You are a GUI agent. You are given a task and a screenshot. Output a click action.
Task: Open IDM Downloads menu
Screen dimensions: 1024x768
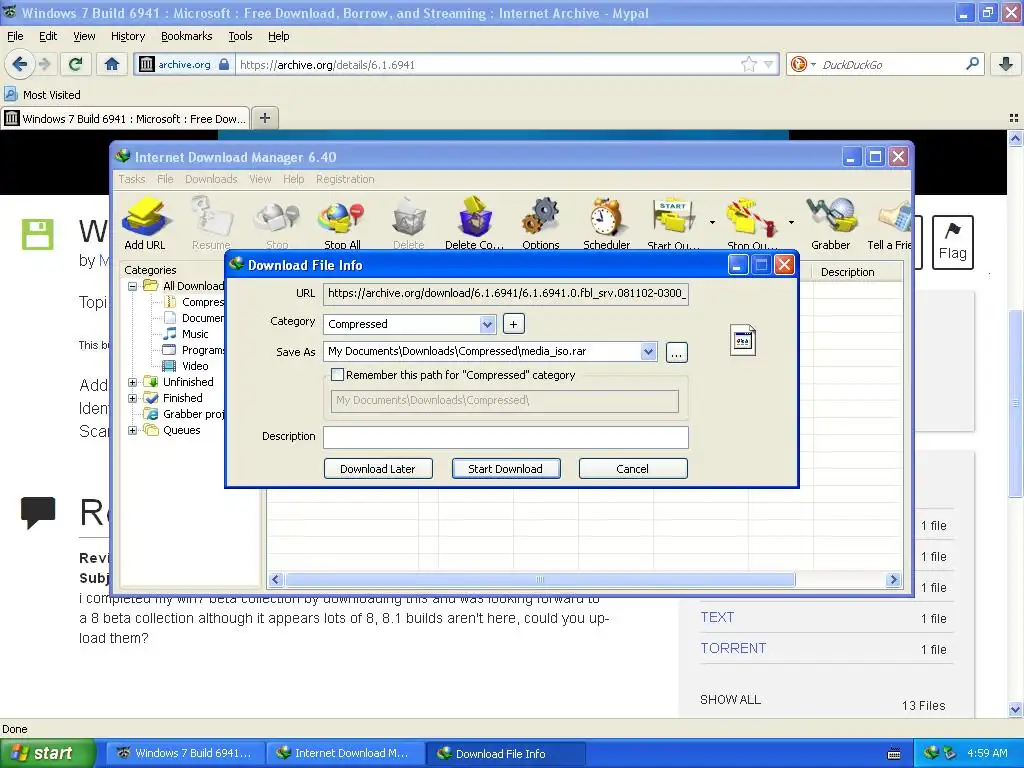pos(211,179)
